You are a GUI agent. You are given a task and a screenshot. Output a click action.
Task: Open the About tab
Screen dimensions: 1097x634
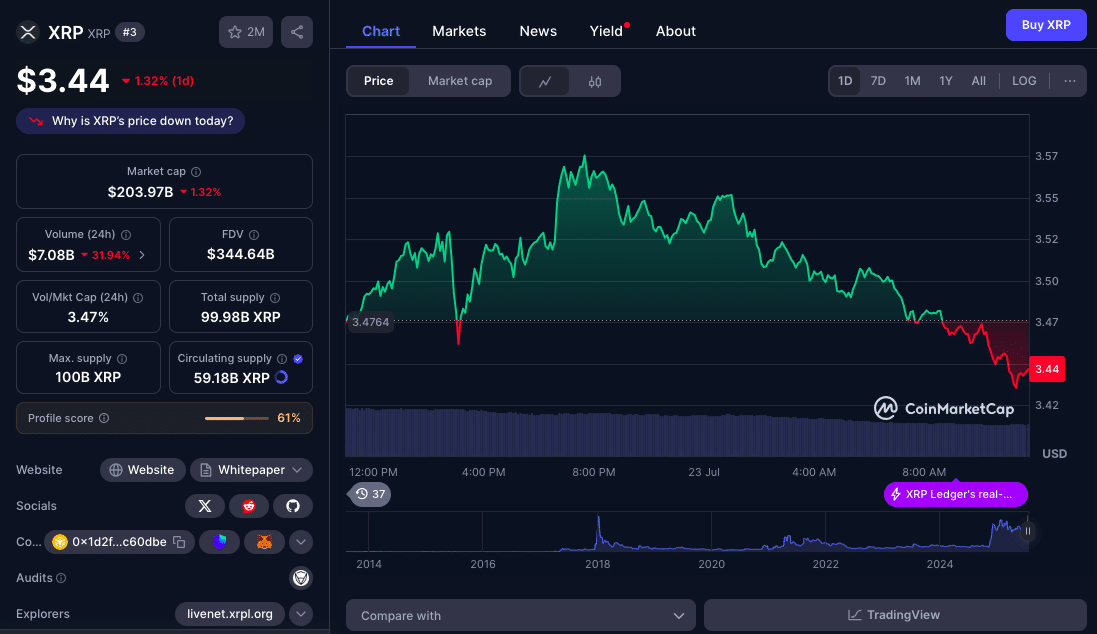tap(675, 31)
